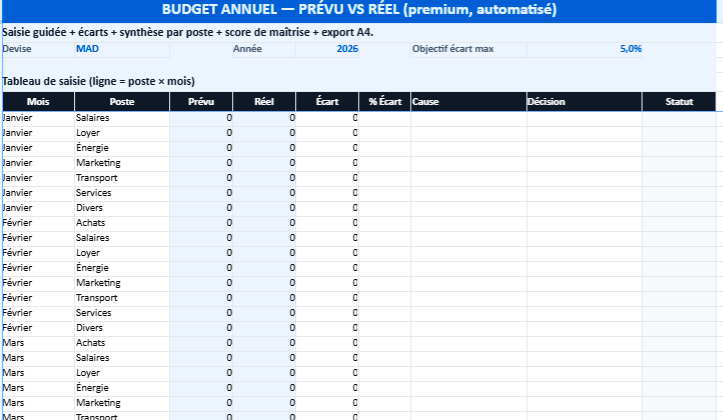The image size is (723, 420).
Task: Select the % Écart column header
Action: [x=384, y=102]
